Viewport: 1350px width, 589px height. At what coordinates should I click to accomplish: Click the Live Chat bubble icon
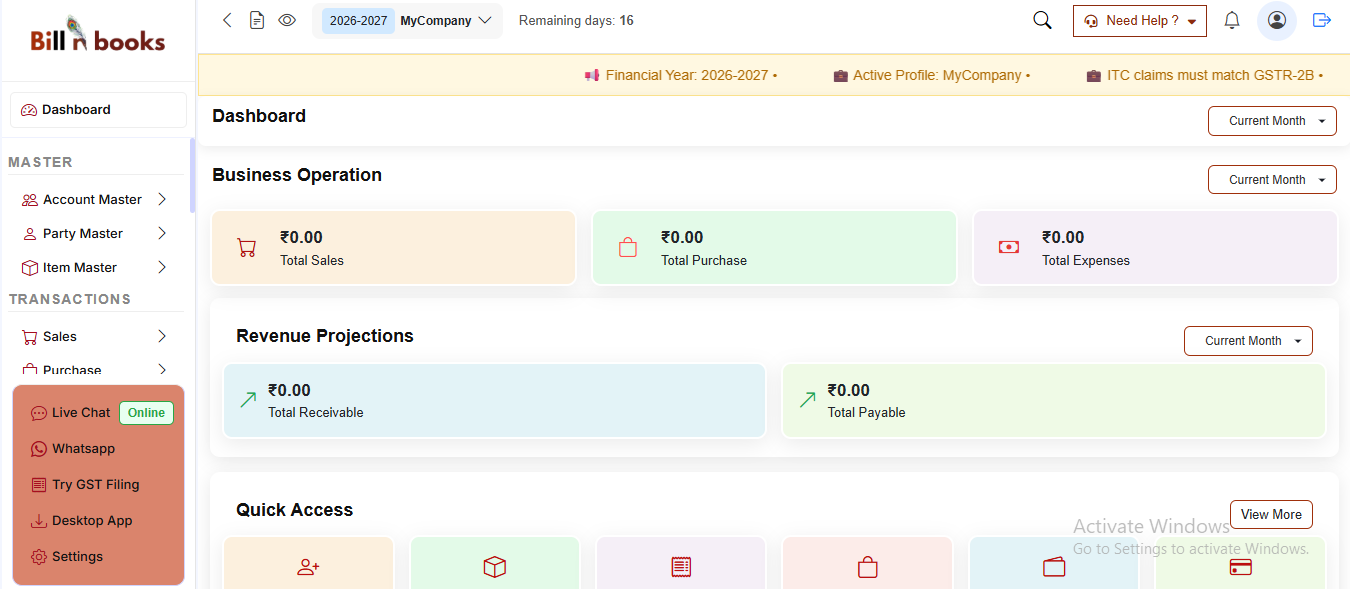(x=39, y=413)
